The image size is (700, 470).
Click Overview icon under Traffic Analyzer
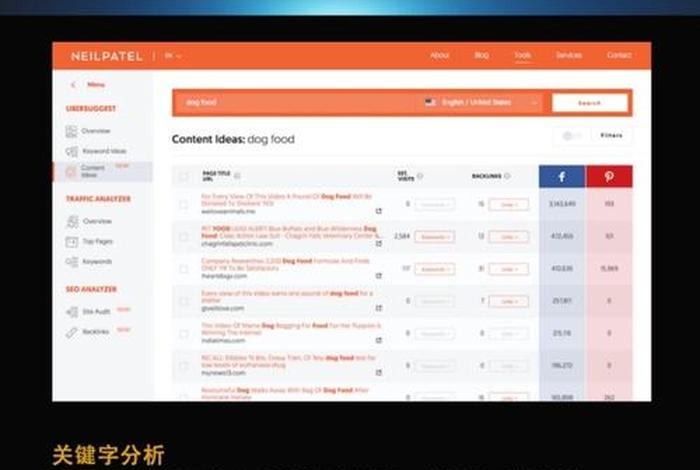click(x=72, y=221)
